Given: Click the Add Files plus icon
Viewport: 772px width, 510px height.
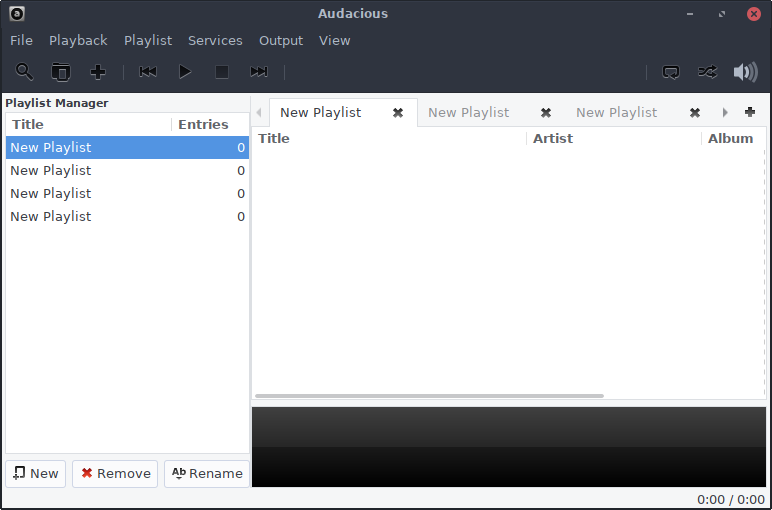Looking at the screenshot, I should (98, 72).
